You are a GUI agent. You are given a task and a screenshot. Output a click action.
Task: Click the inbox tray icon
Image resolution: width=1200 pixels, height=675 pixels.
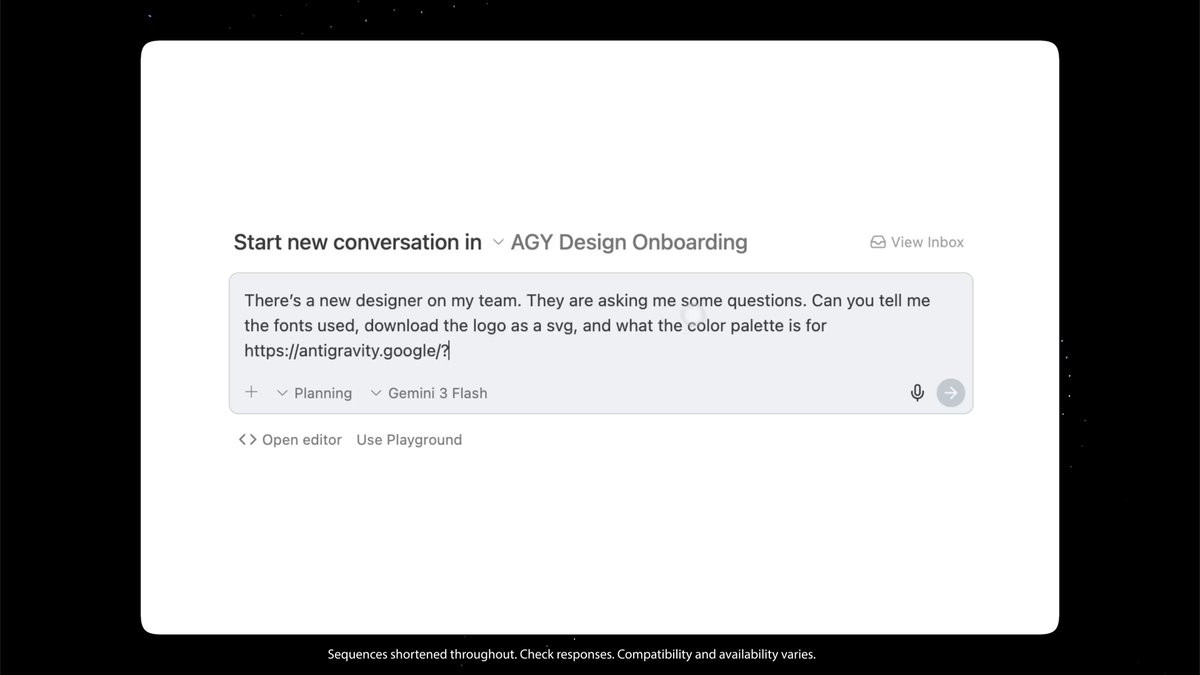click(878, 242)
